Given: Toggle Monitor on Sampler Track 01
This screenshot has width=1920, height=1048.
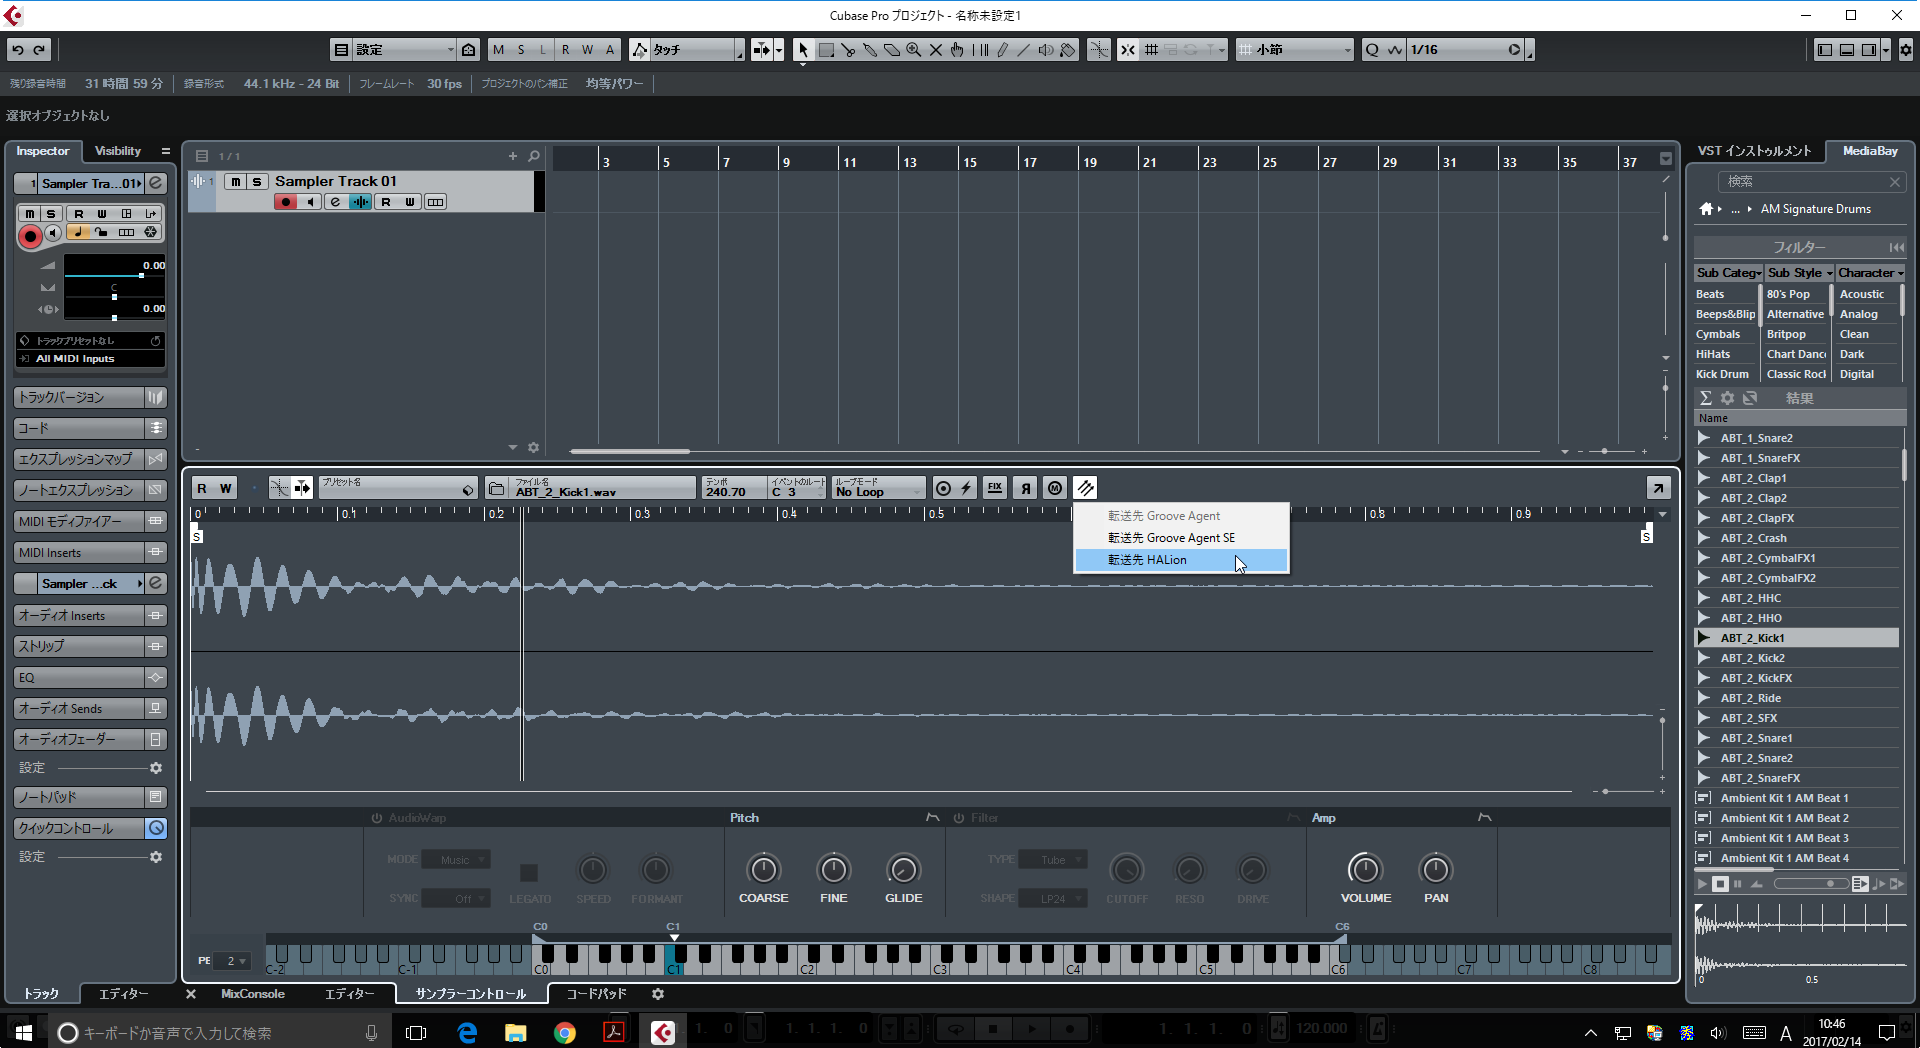Looking at the screenshot, I should (311, 202).
